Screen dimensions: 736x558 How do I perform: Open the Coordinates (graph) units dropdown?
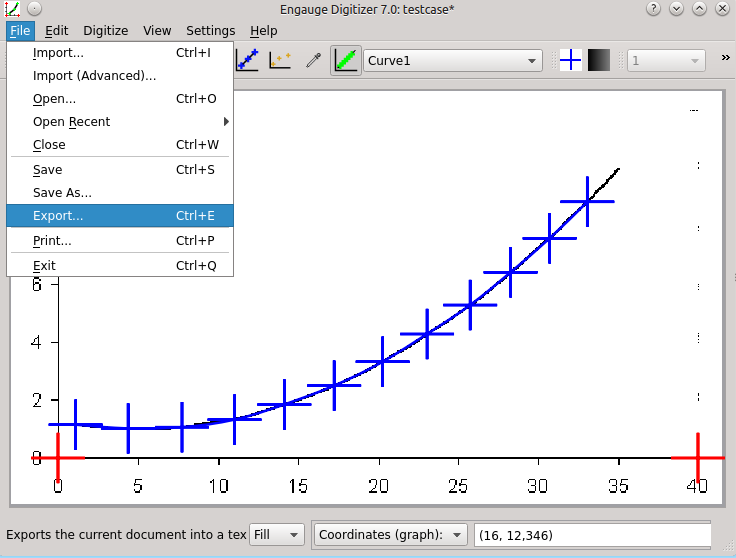point(390,535)
